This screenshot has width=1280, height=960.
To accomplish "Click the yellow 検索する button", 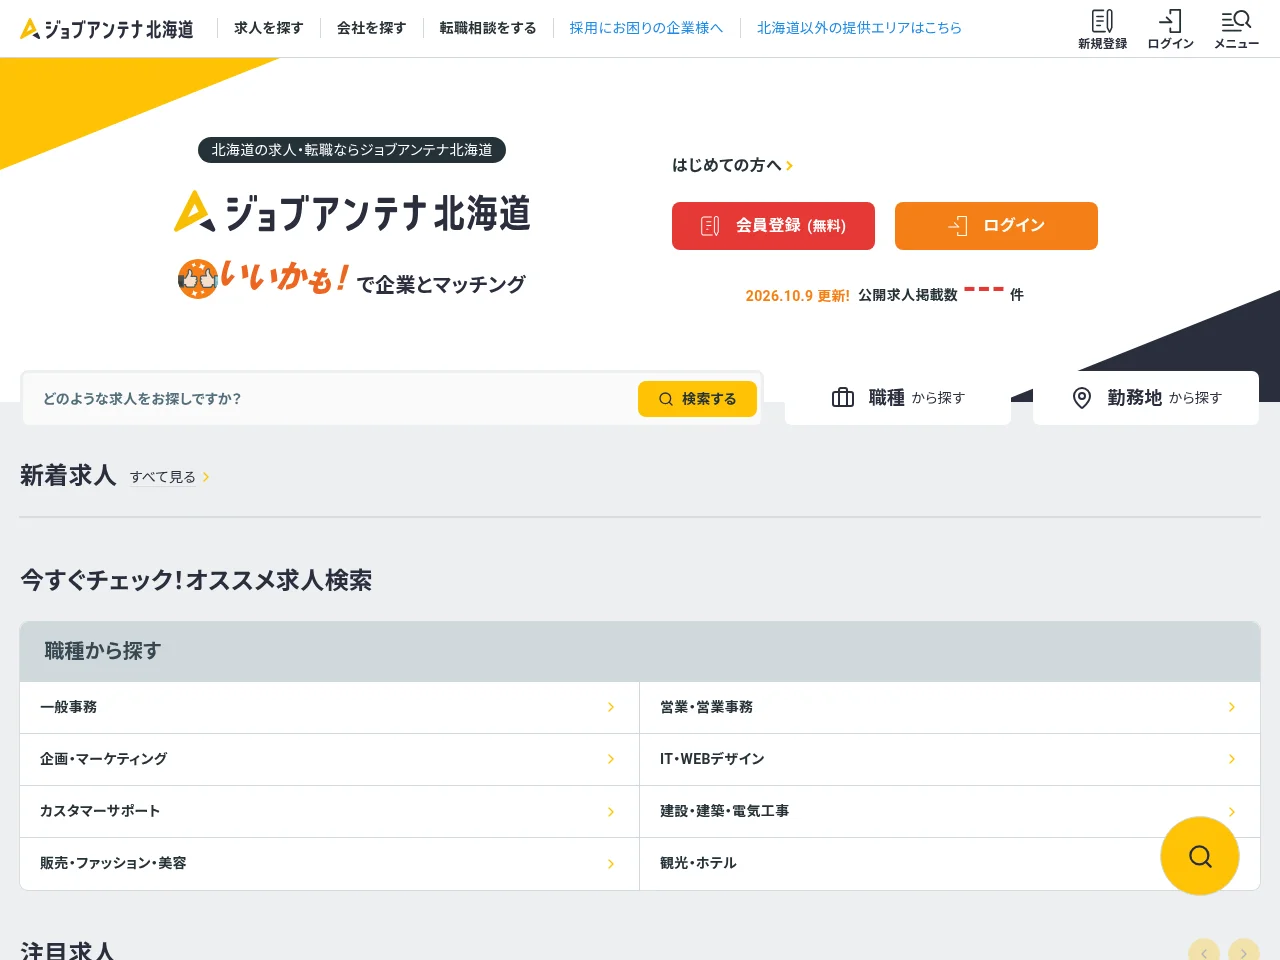I will click(x=697, y=399).
